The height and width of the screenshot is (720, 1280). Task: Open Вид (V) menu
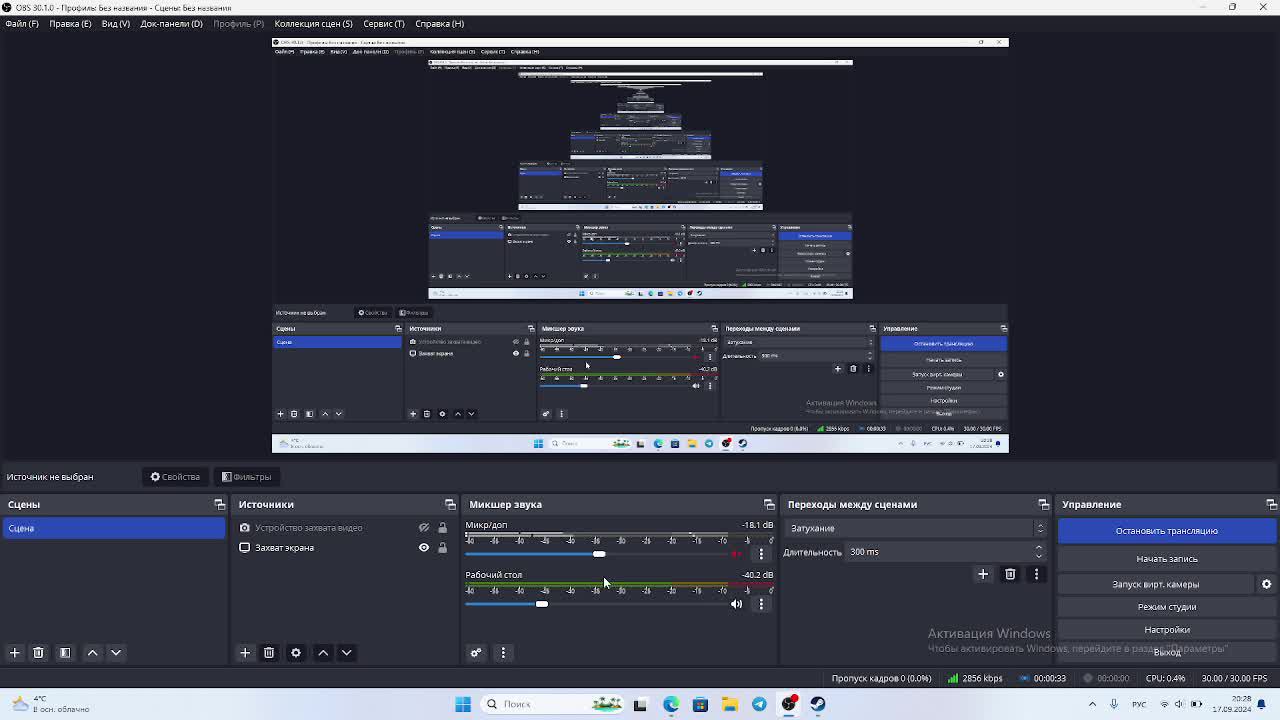116,23
